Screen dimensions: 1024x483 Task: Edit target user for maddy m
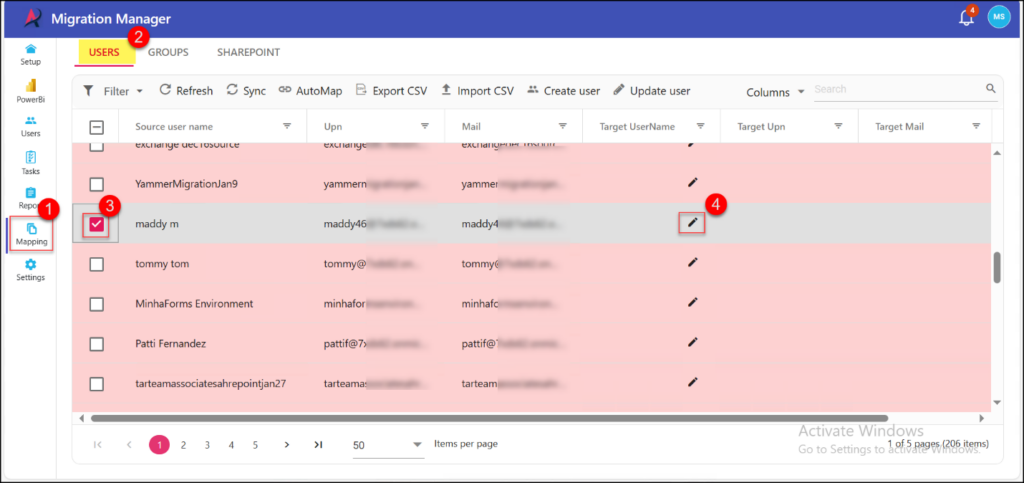pos(693,223)
